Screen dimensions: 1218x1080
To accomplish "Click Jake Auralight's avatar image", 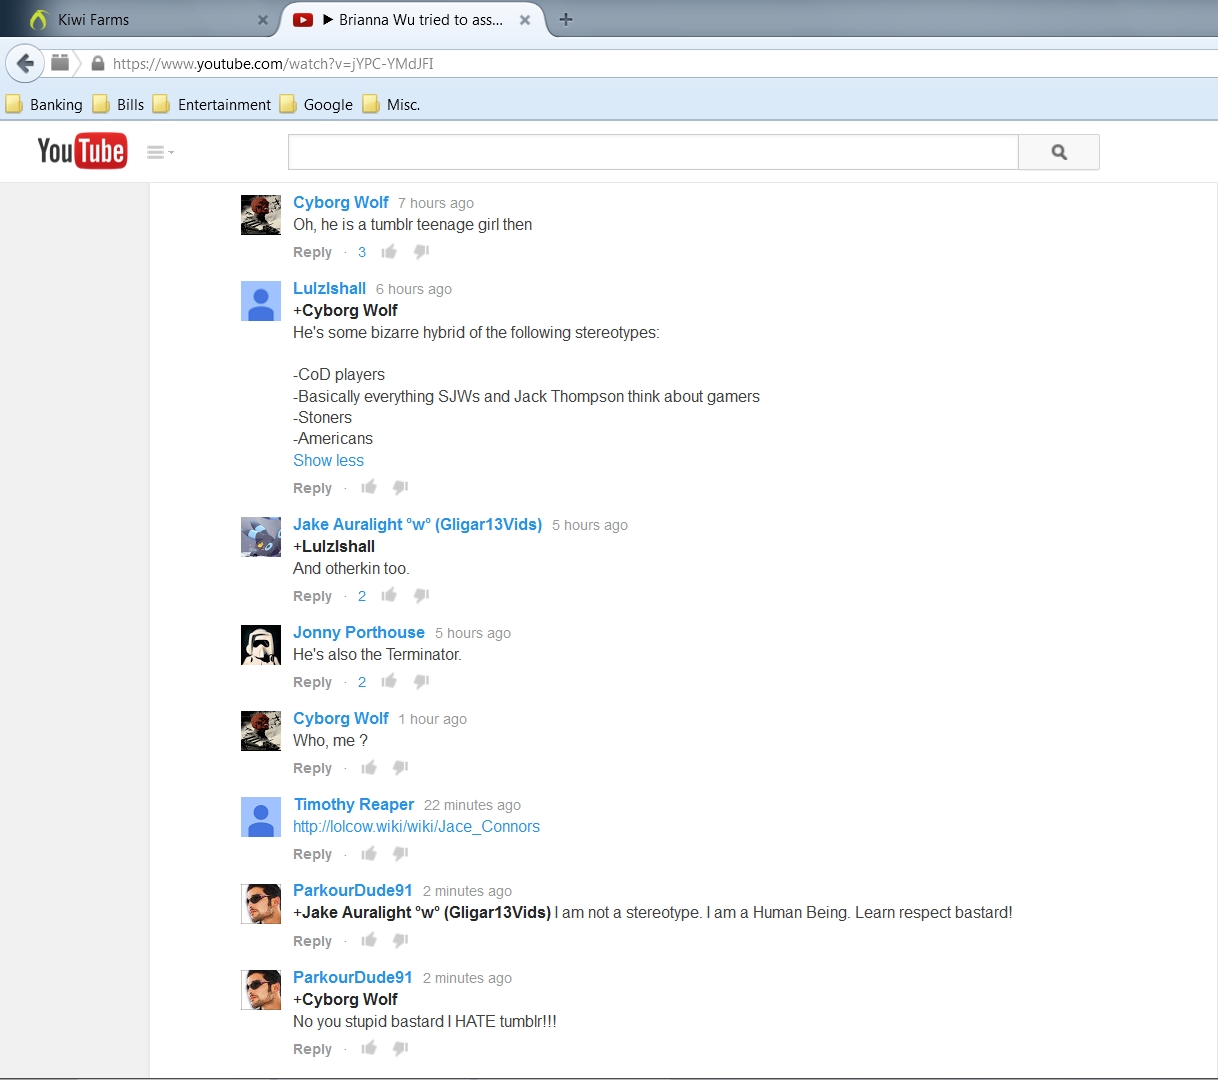I will coord(261,537).
